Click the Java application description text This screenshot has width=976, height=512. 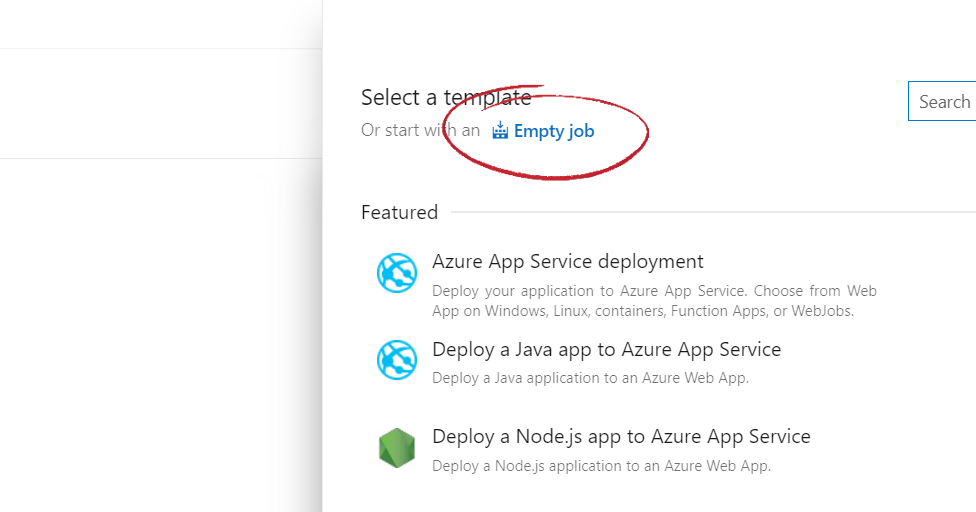coord(590,378)
